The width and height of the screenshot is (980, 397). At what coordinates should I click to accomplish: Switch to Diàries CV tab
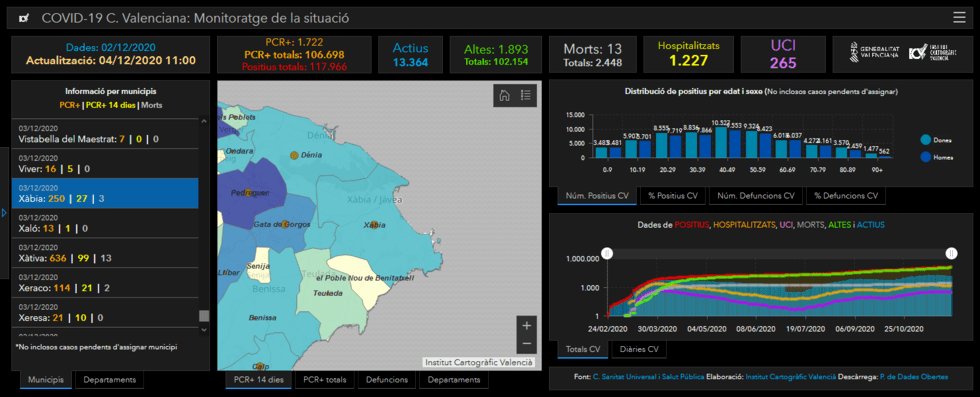pyautogui.click(x=639, y=349)
